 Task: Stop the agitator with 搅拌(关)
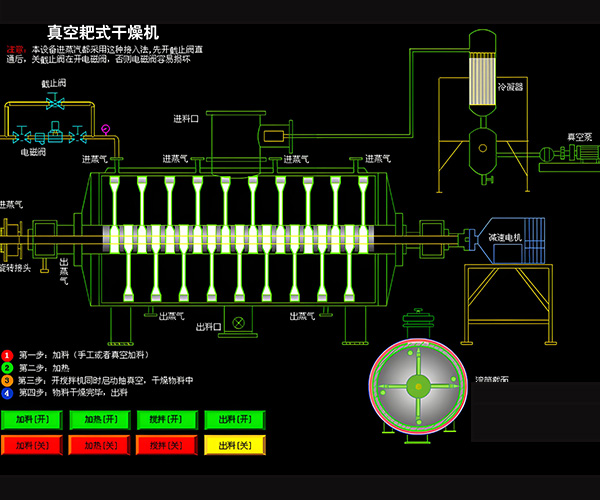tap(166, 445)
